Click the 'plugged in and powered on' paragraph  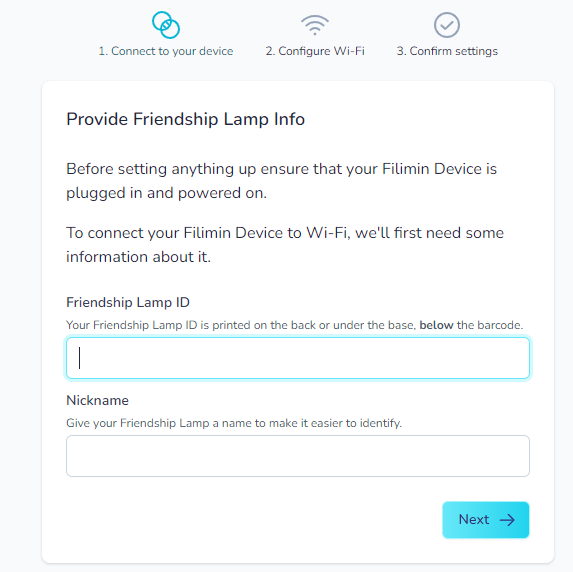[281, 181]
